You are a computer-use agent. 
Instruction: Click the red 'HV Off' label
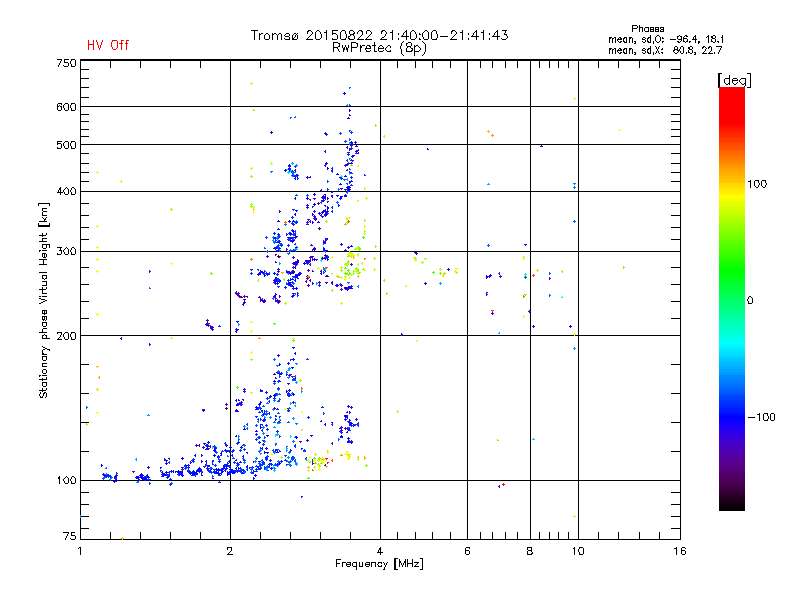click(108, 45)
